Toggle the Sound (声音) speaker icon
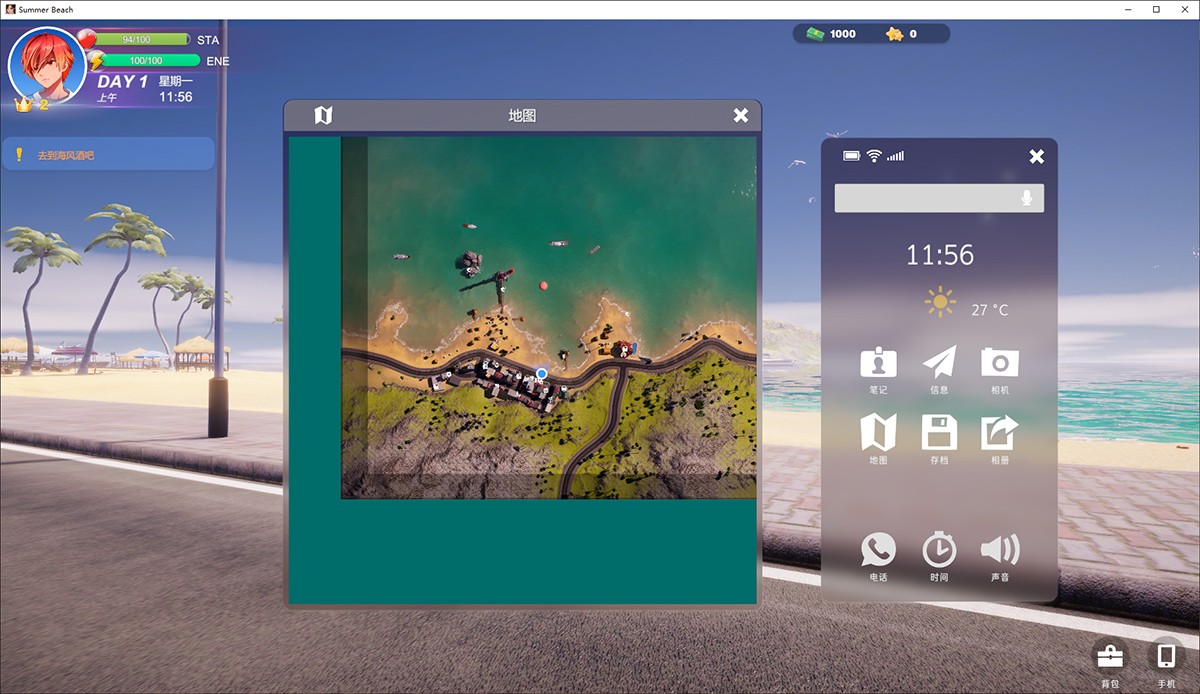This screenshot has height=694, width=1200. [999, 550]
